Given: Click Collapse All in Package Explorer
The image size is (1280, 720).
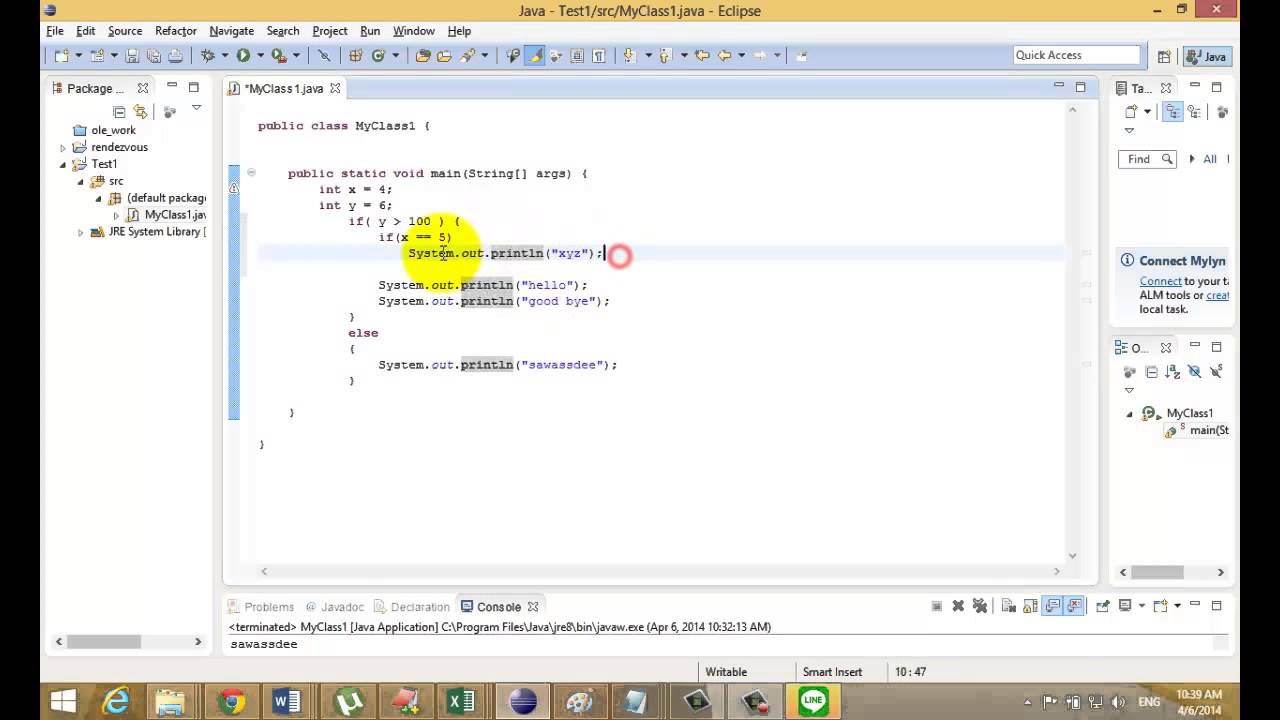Looking at the screenshot, I should pos(119,111).
